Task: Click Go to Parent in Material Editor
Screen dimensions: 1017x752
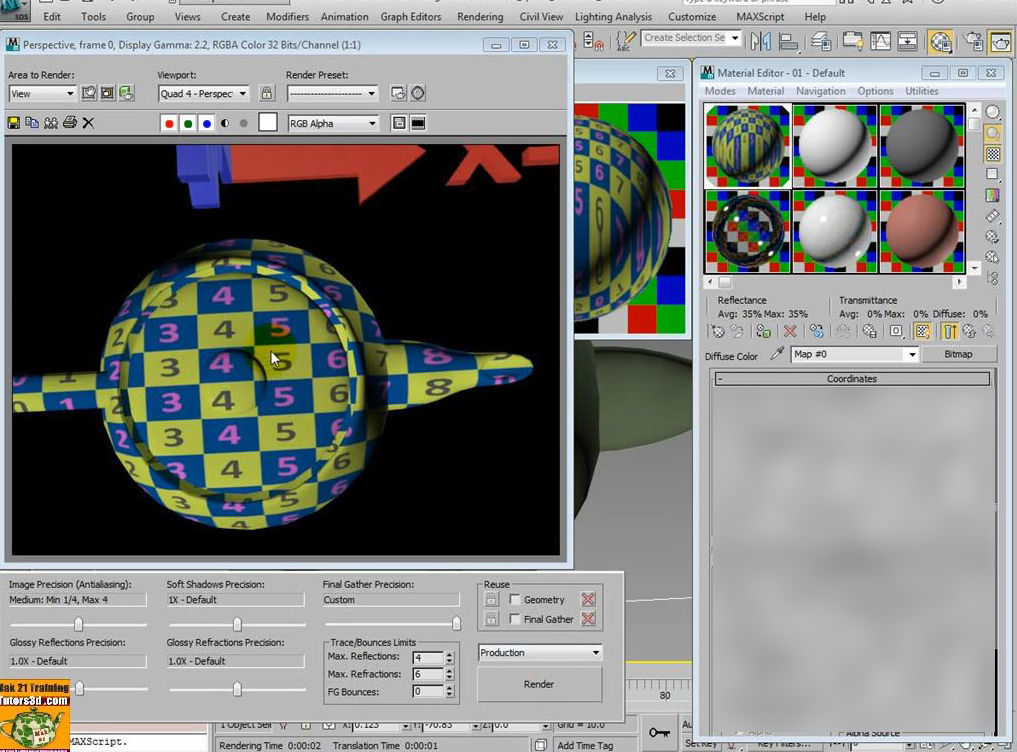Action: [968, 331]
